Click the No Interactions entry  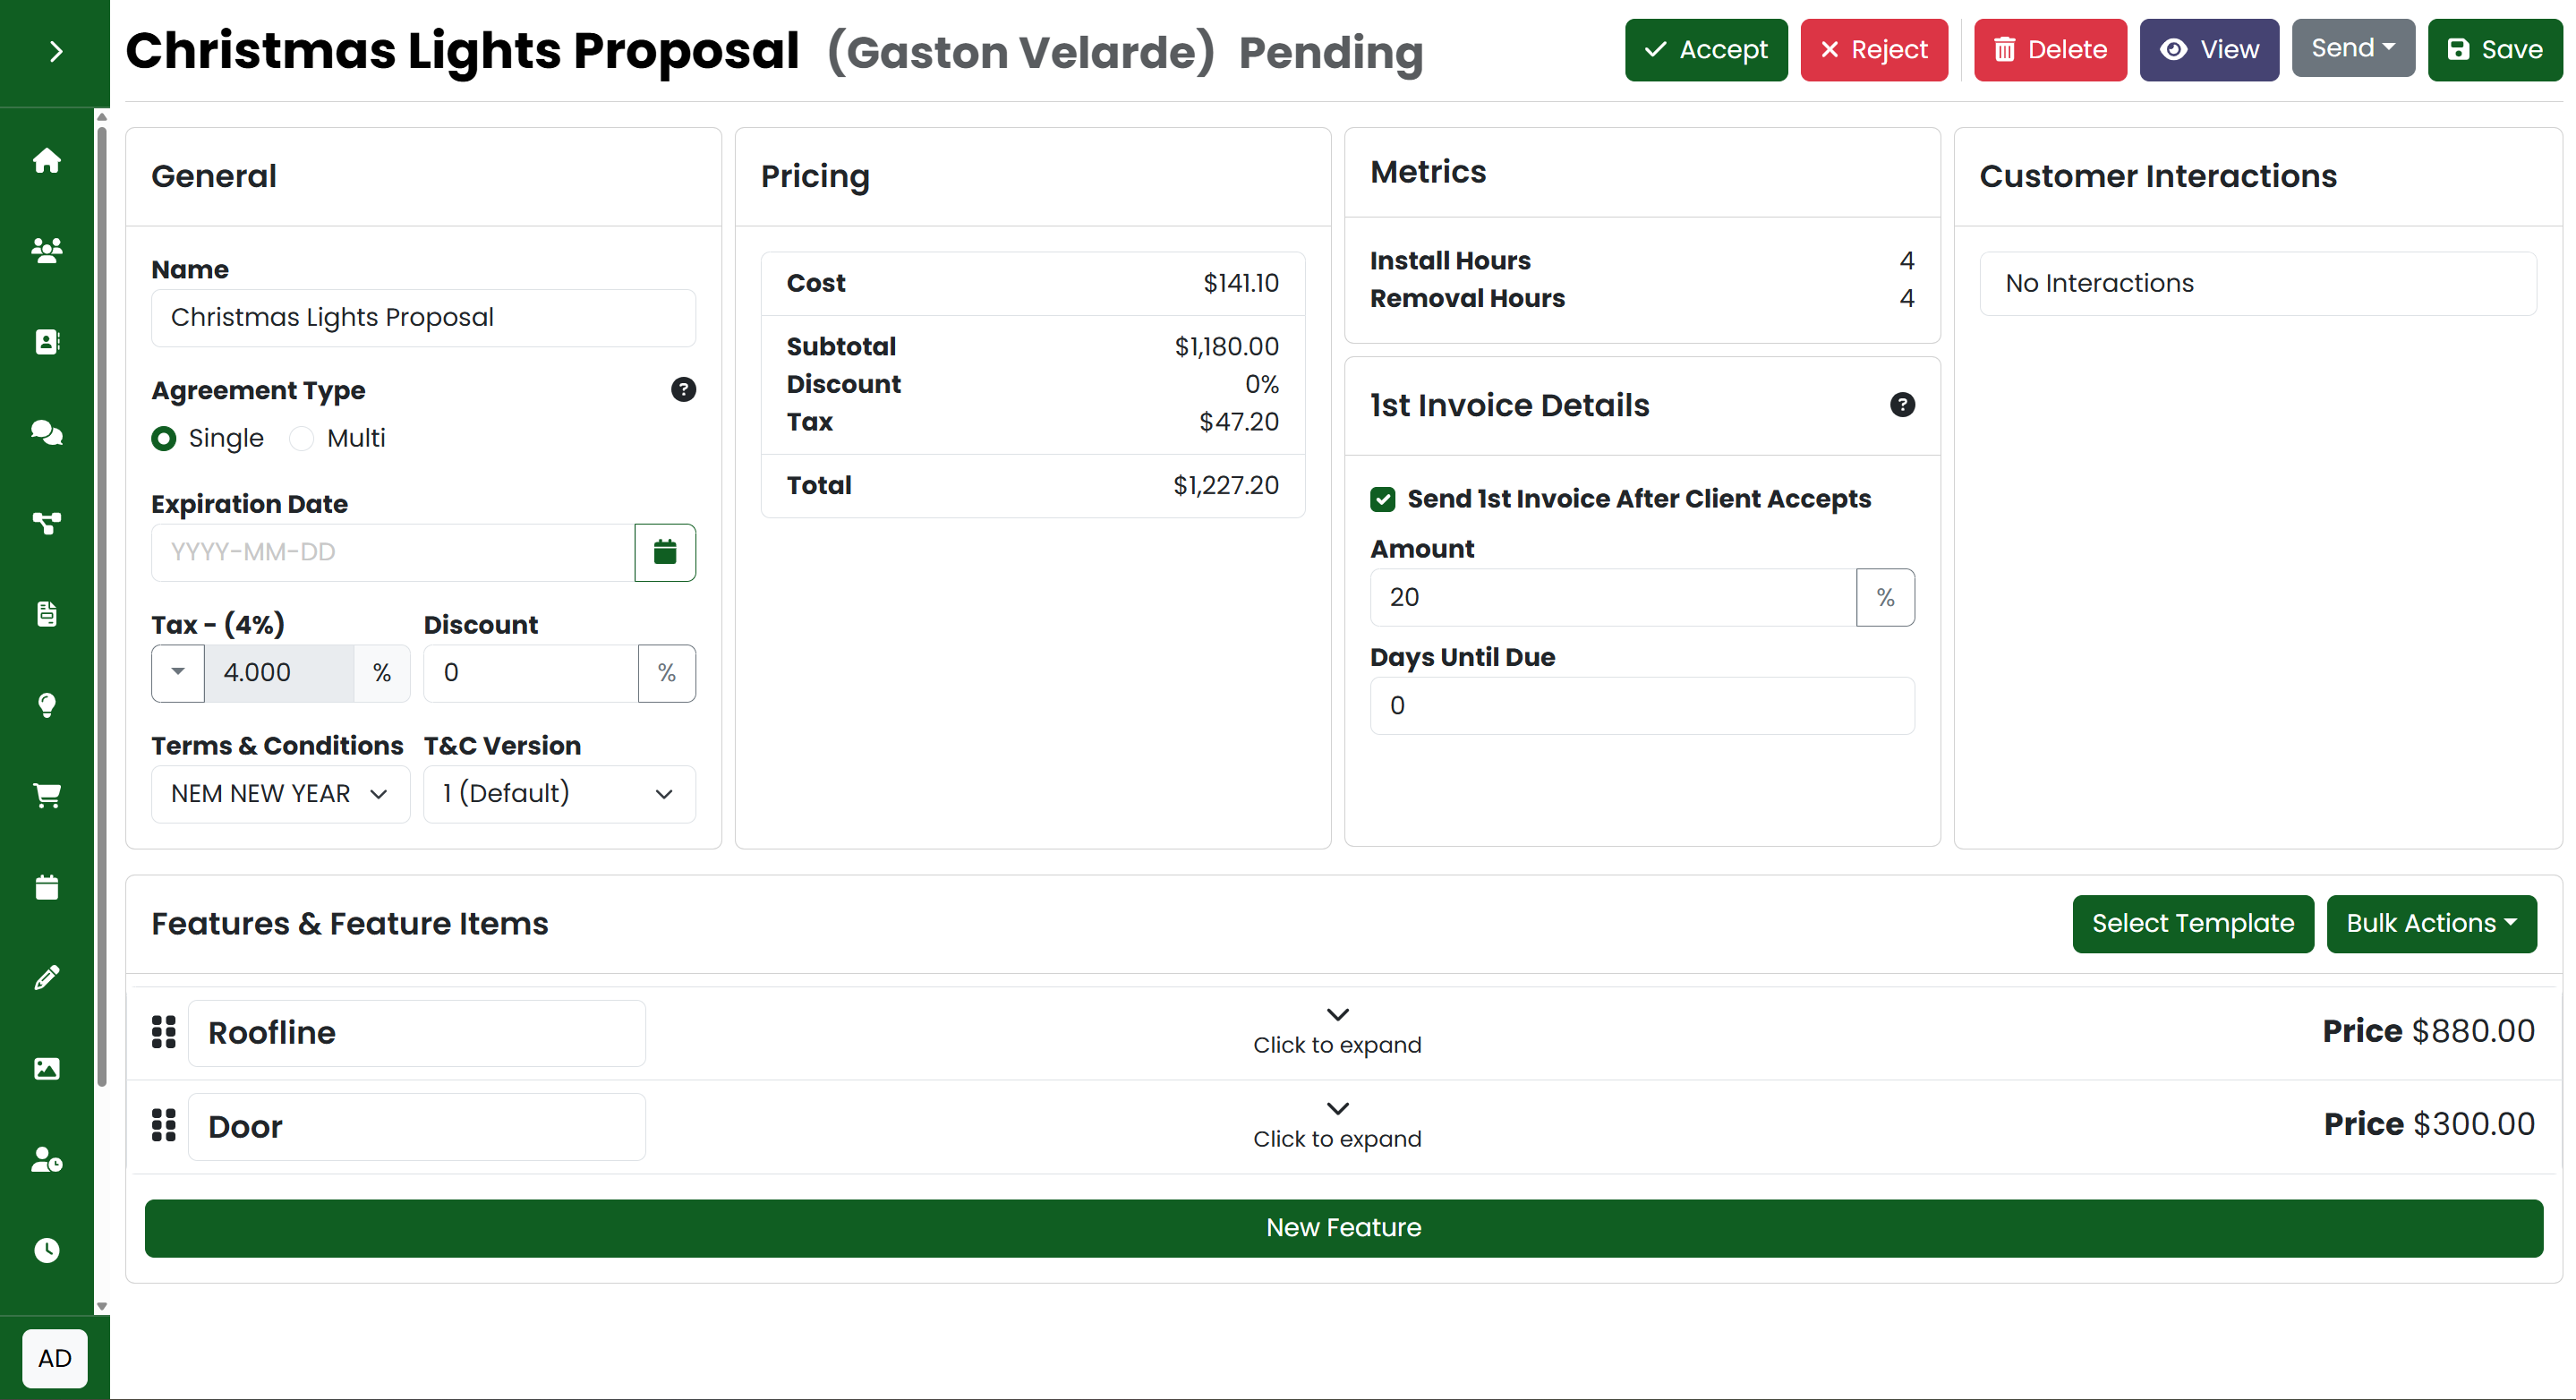click(x=2257, y=284)
